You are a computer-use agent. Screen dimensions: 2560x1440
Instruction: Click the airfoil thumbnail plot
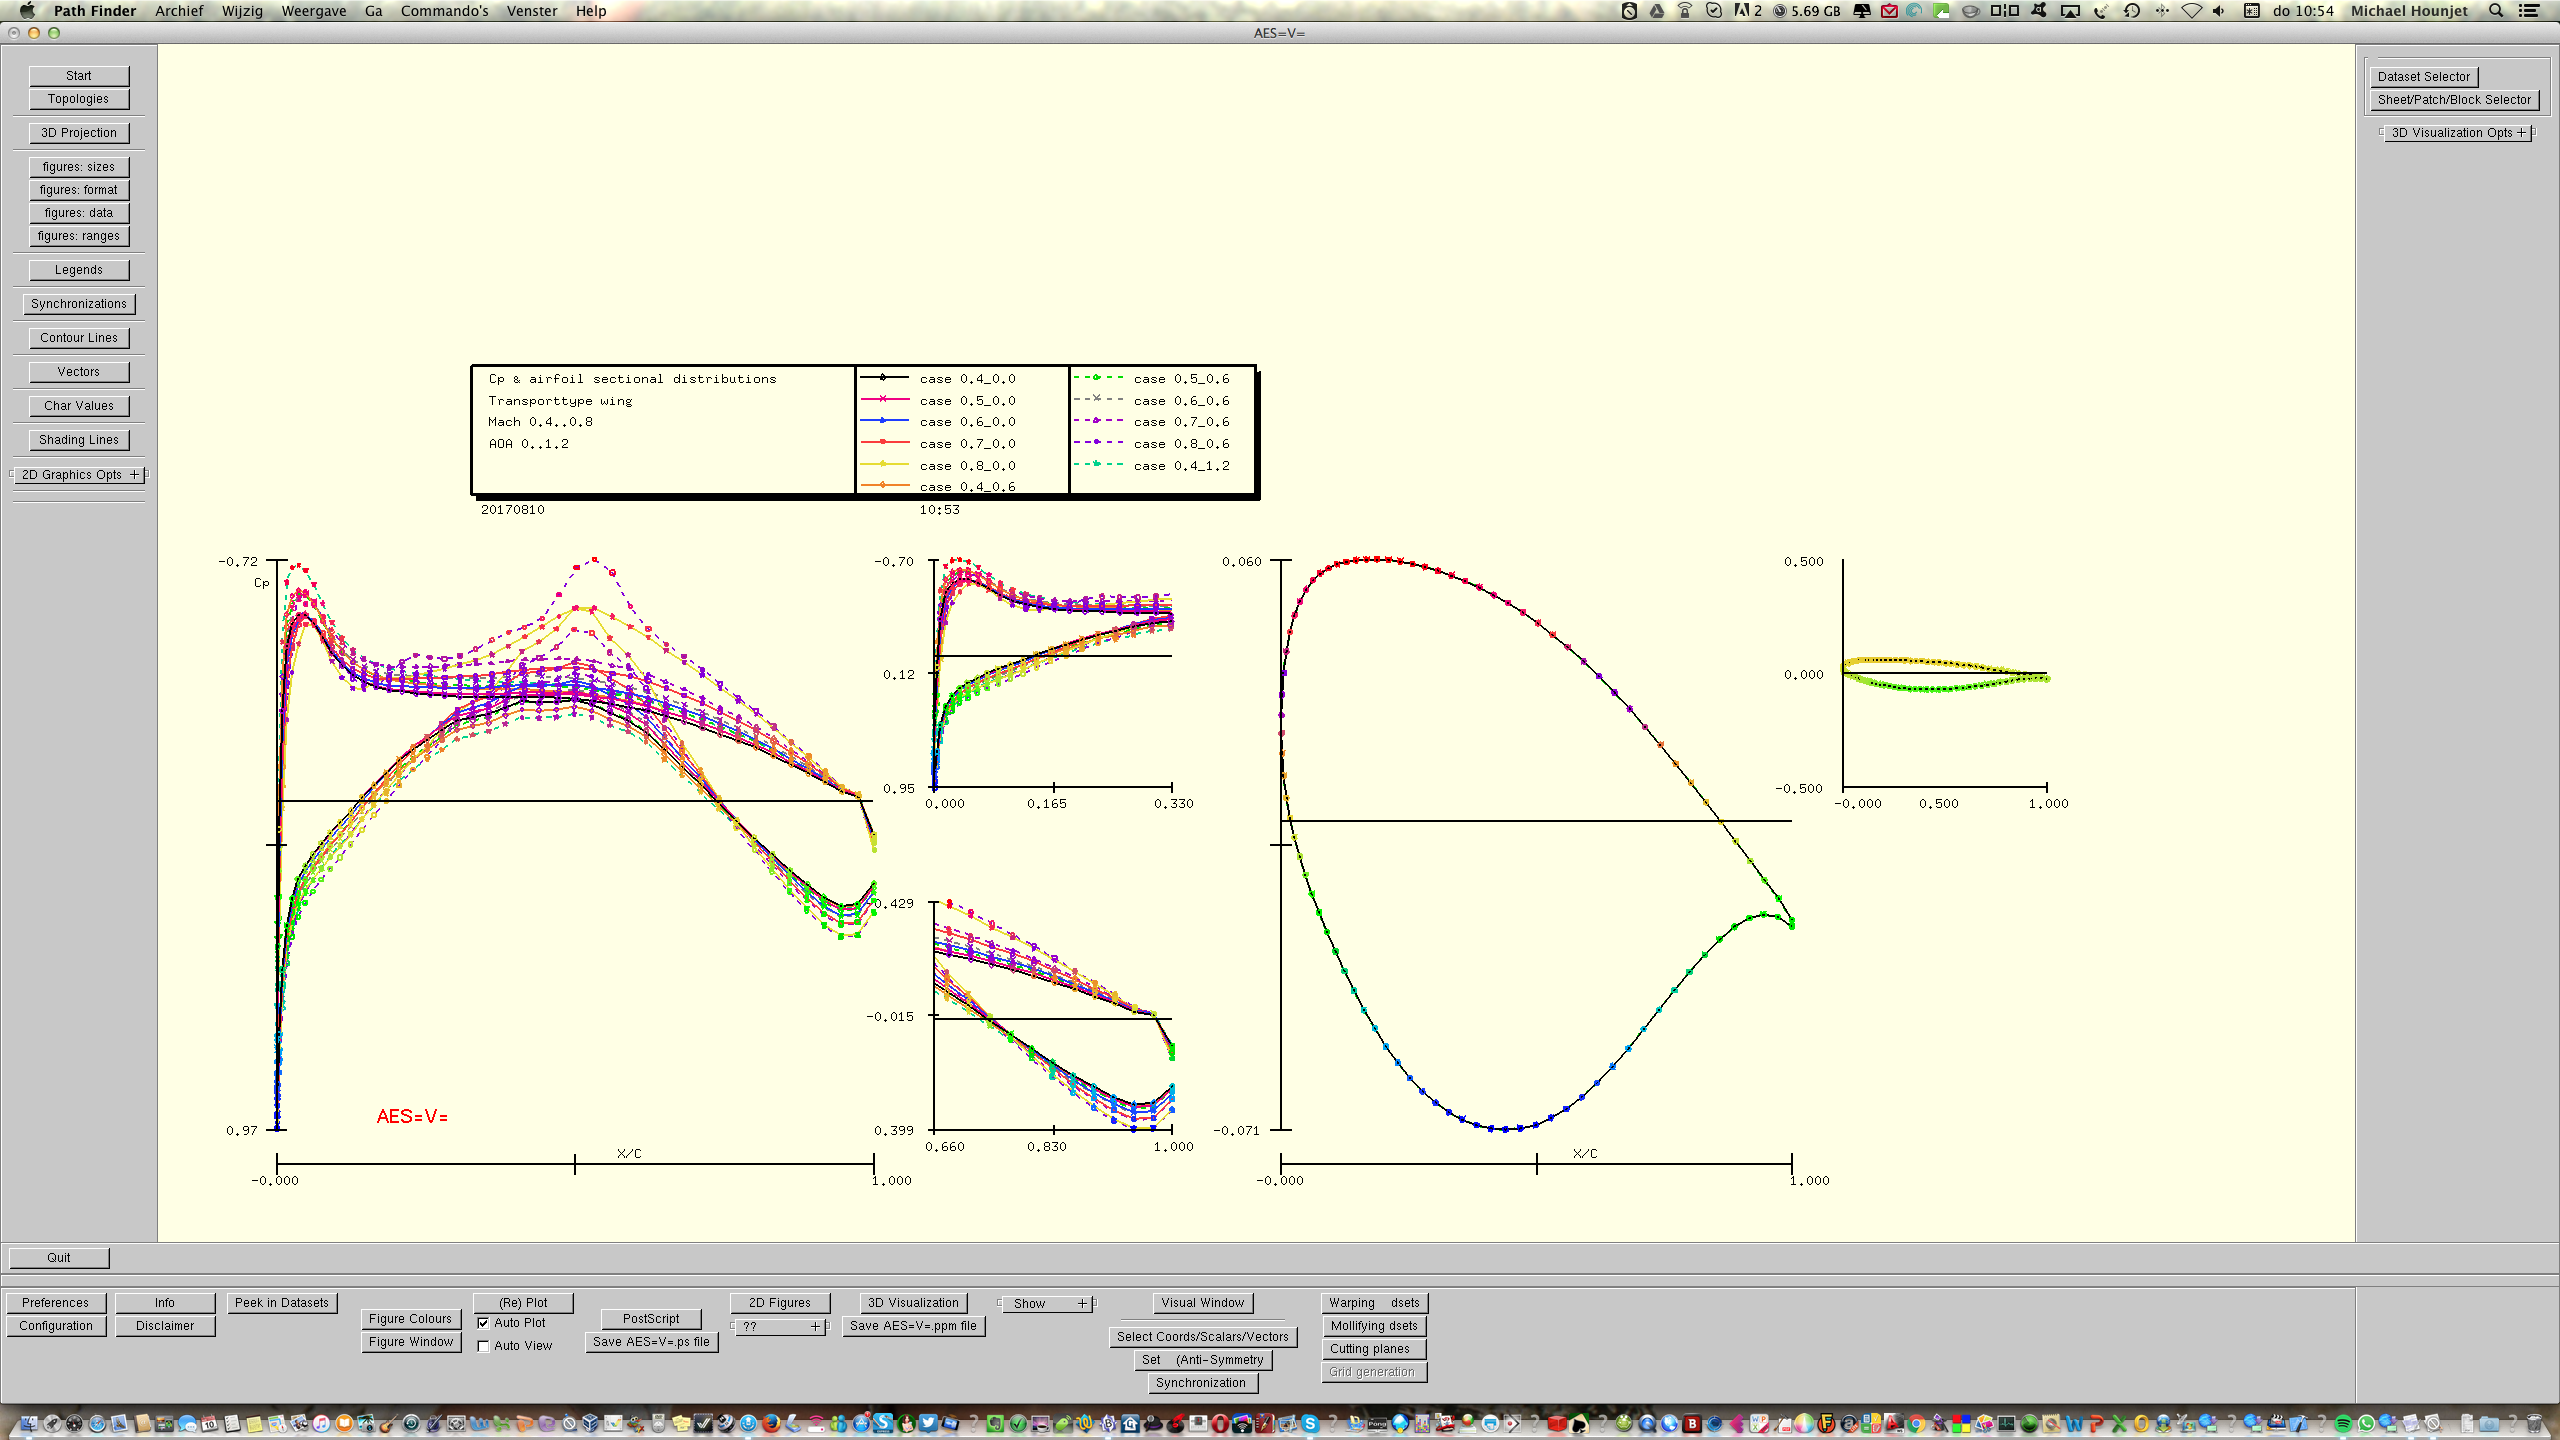pos(1944,675)
